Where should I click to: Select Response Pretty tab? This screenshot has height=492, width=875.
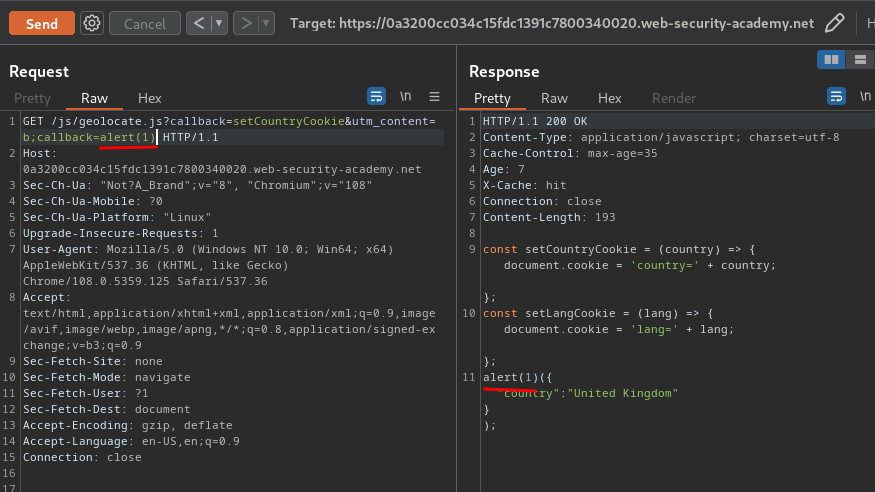pos(492,98)
